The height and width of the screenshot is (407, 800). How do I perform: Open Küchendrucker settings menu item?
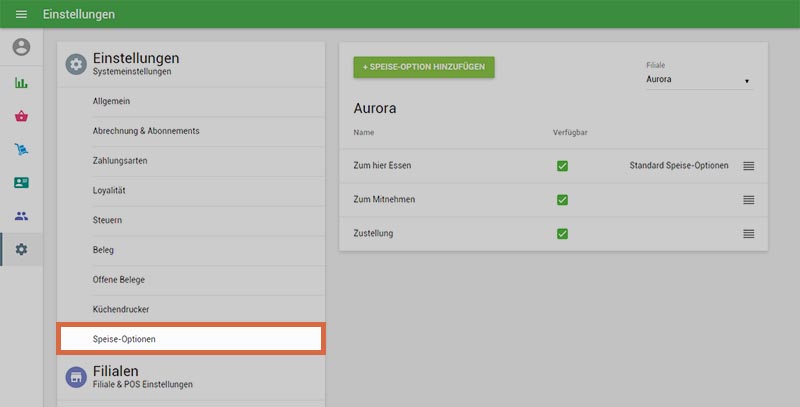pos(120,310)
